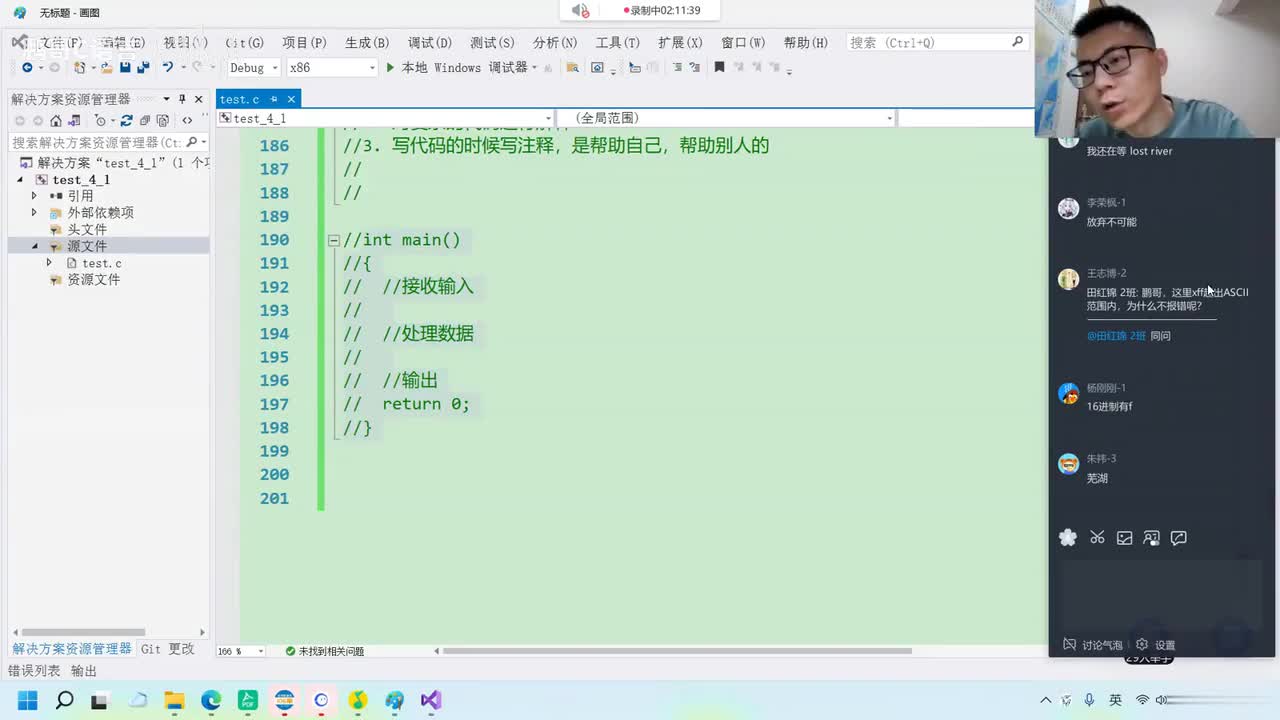Click the switch views icon beside Home
1280x720 pixels.
[76, 120]
